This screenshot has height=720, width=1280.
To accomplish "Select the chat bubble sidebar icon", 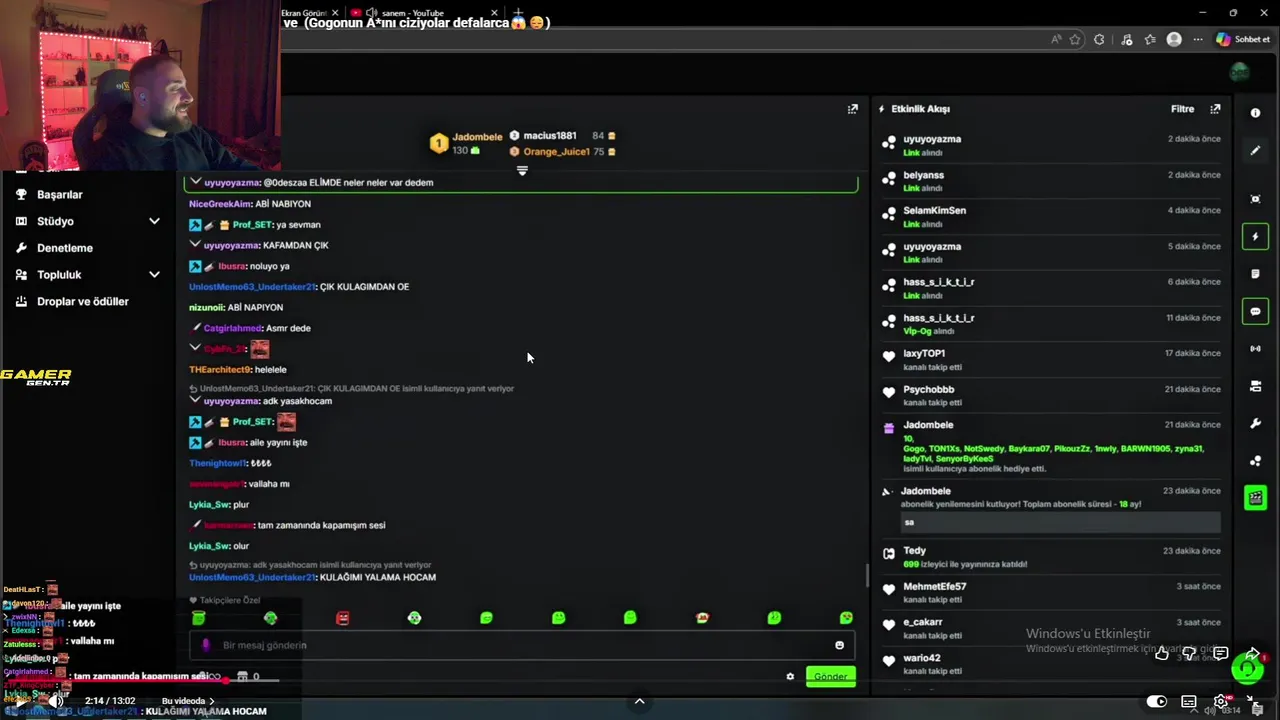I will (1255, 312).
